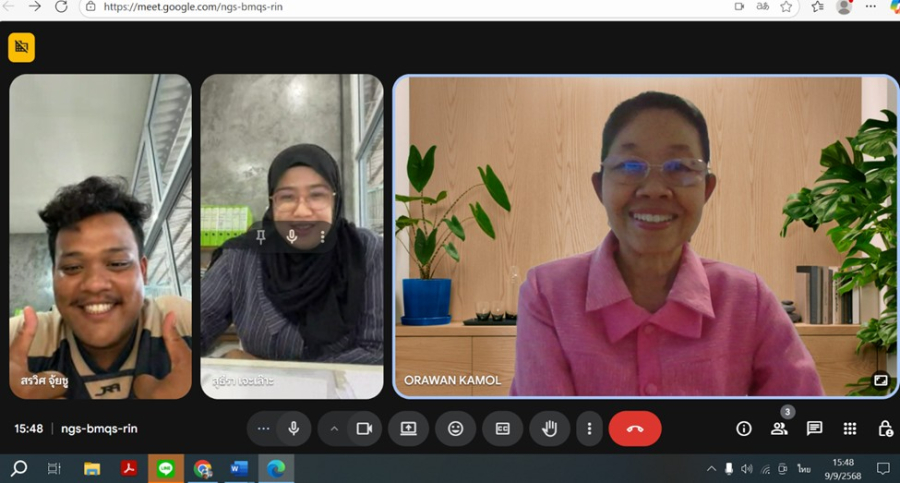Send a reaction with the emoji icon
Screen dimensions: 900x483
455,428
